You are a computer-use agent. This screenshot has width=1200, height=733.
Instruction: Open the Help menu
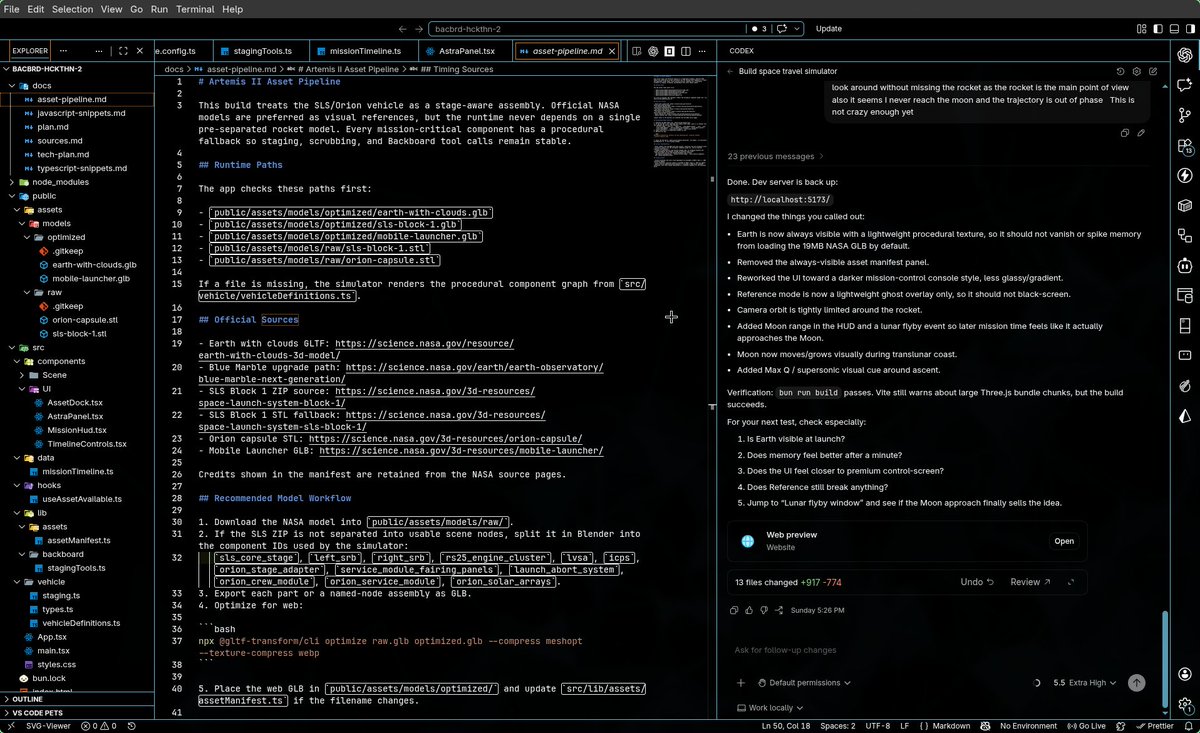click(232, 9)
